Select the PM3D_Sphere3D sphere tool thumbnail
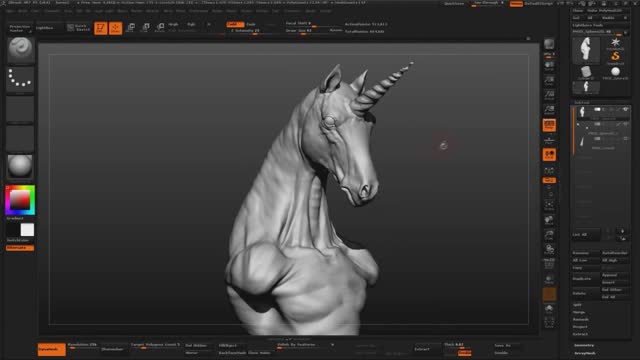This screenshot has height=360, width=640. pos(615,72)
